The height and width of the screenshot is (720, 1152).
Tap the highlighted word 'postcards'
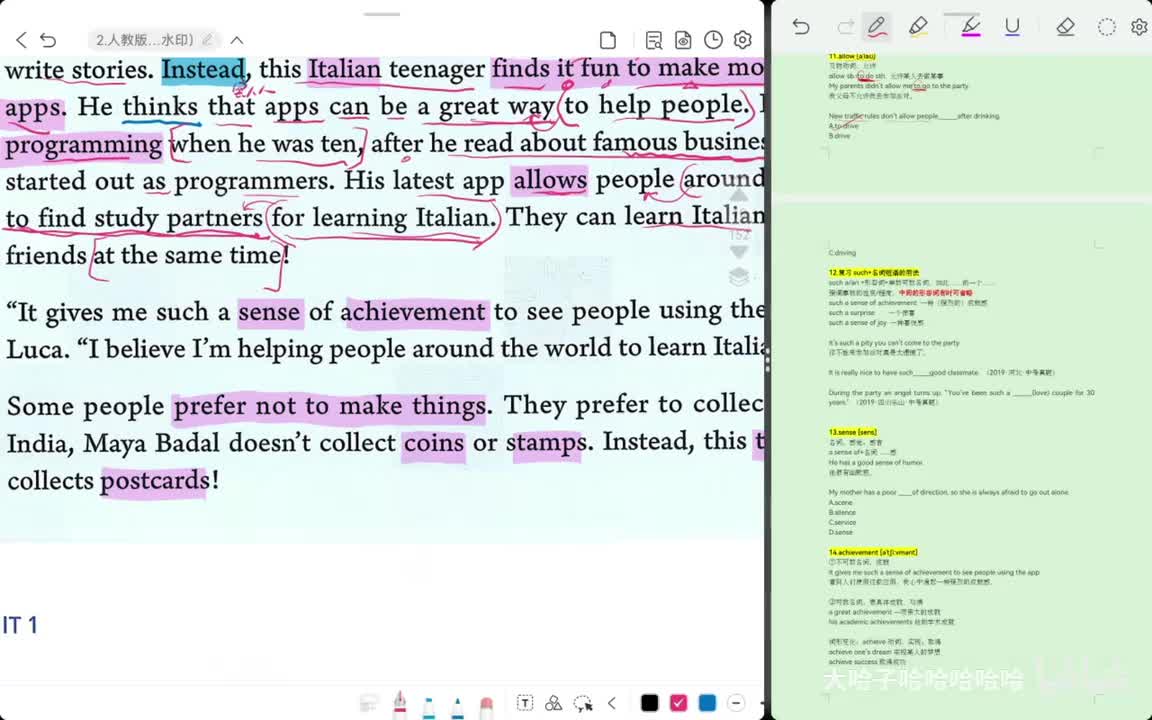coord(155,480)
